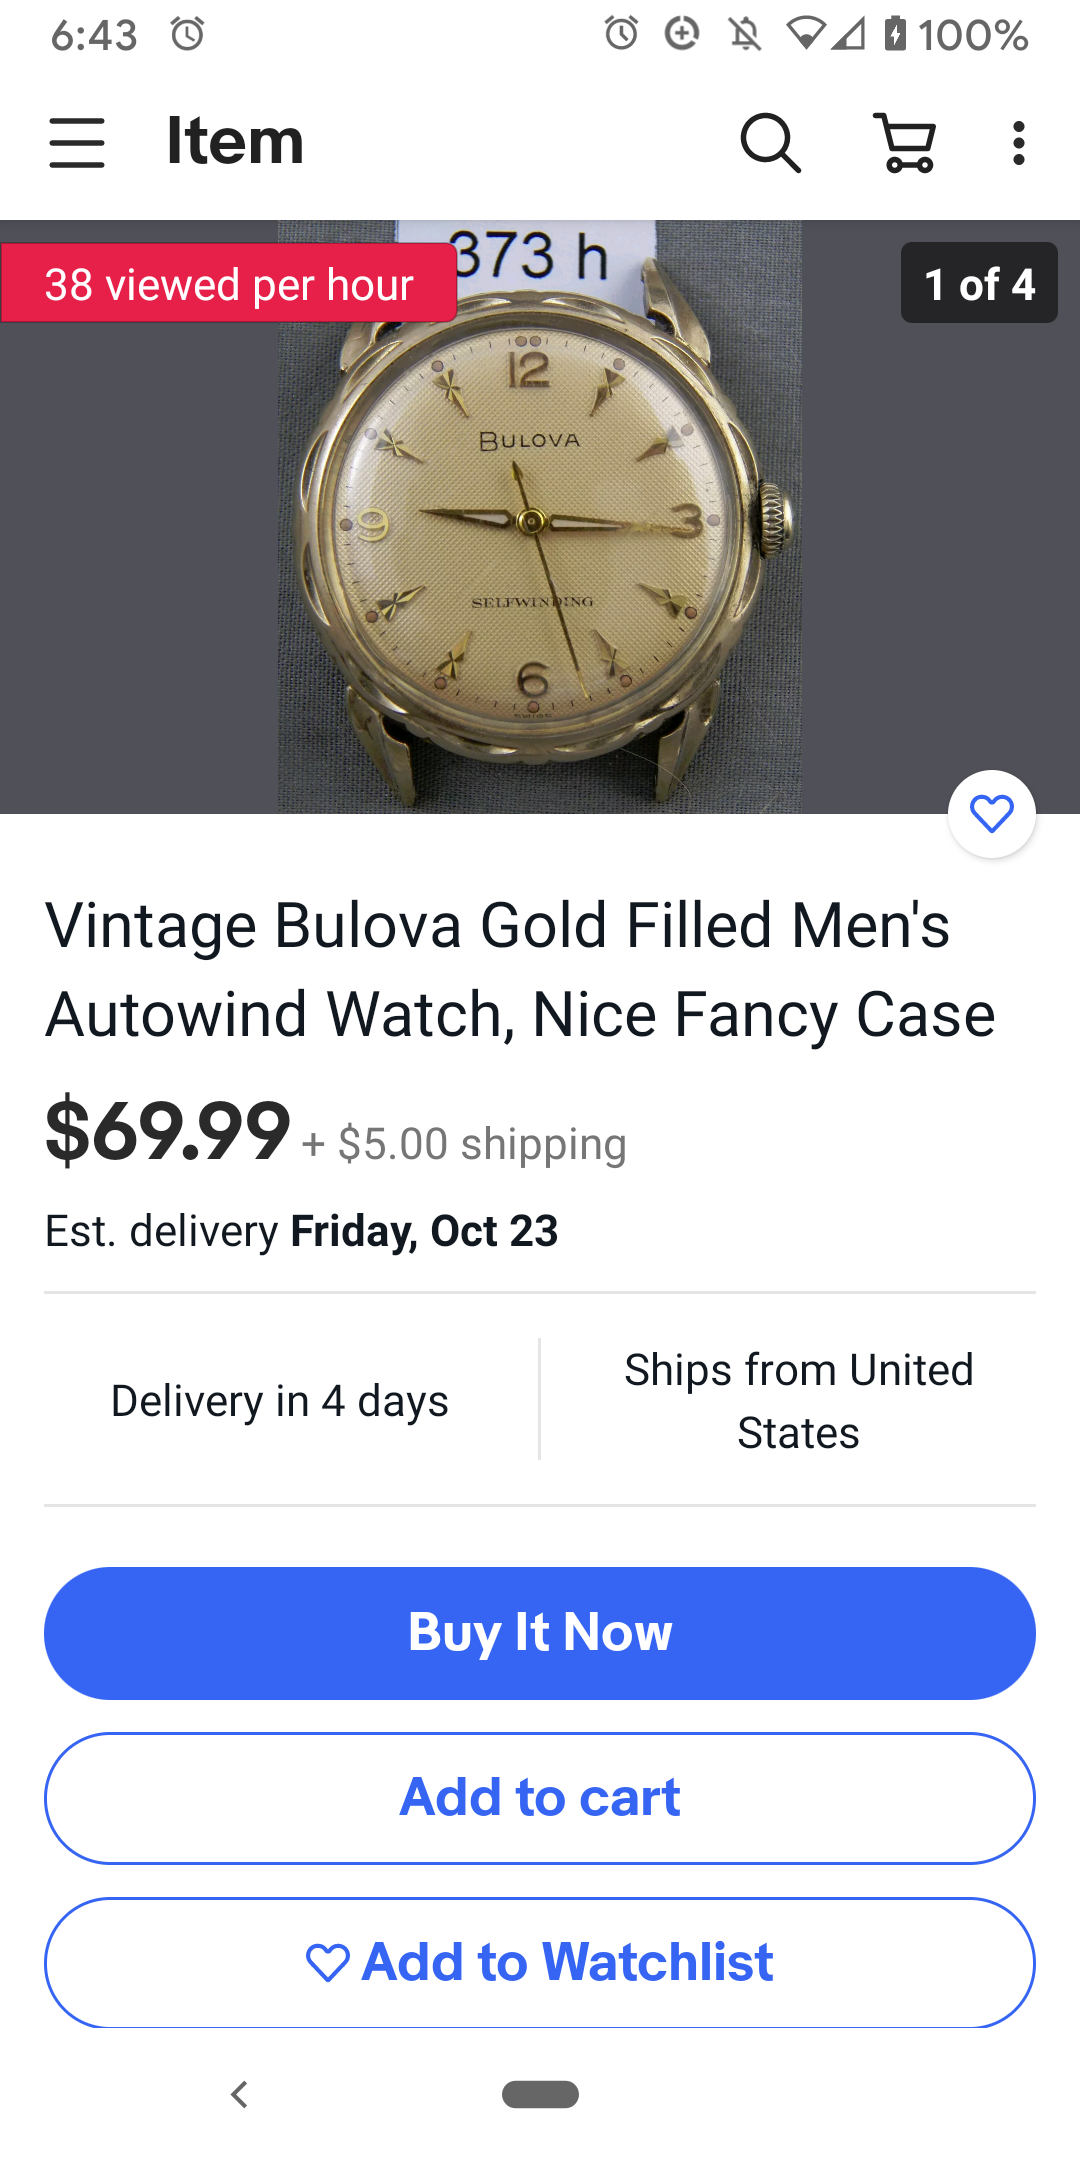Open the Bulova watch photo
Viewport: 1080px width, 2160px height.
[x=539, y=516]
